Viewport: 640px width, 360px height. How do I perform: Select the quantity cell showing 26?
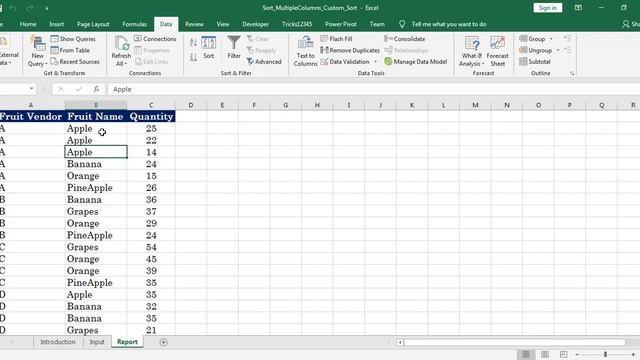[x=151, y=188]
